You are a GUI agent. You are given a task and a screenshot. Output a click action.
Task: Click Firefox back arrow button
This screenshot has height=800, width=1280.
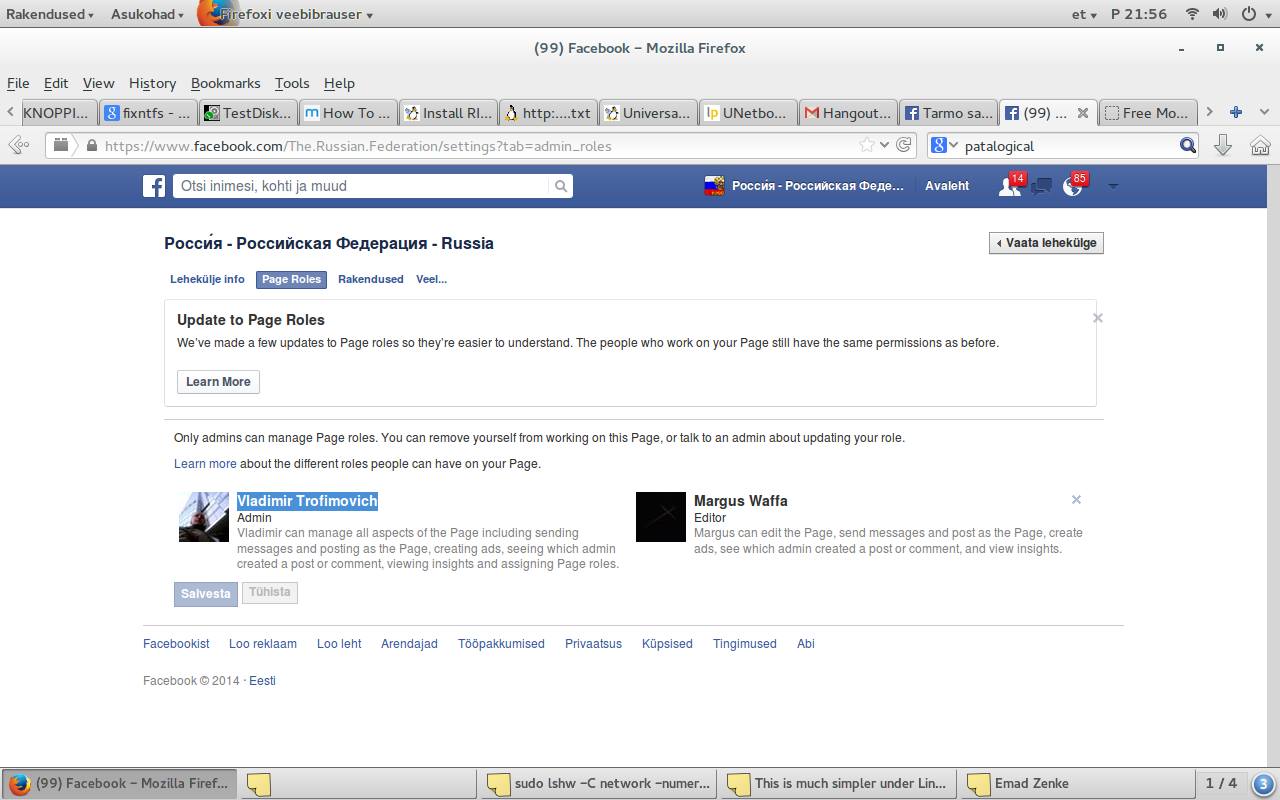click(19, 145)
